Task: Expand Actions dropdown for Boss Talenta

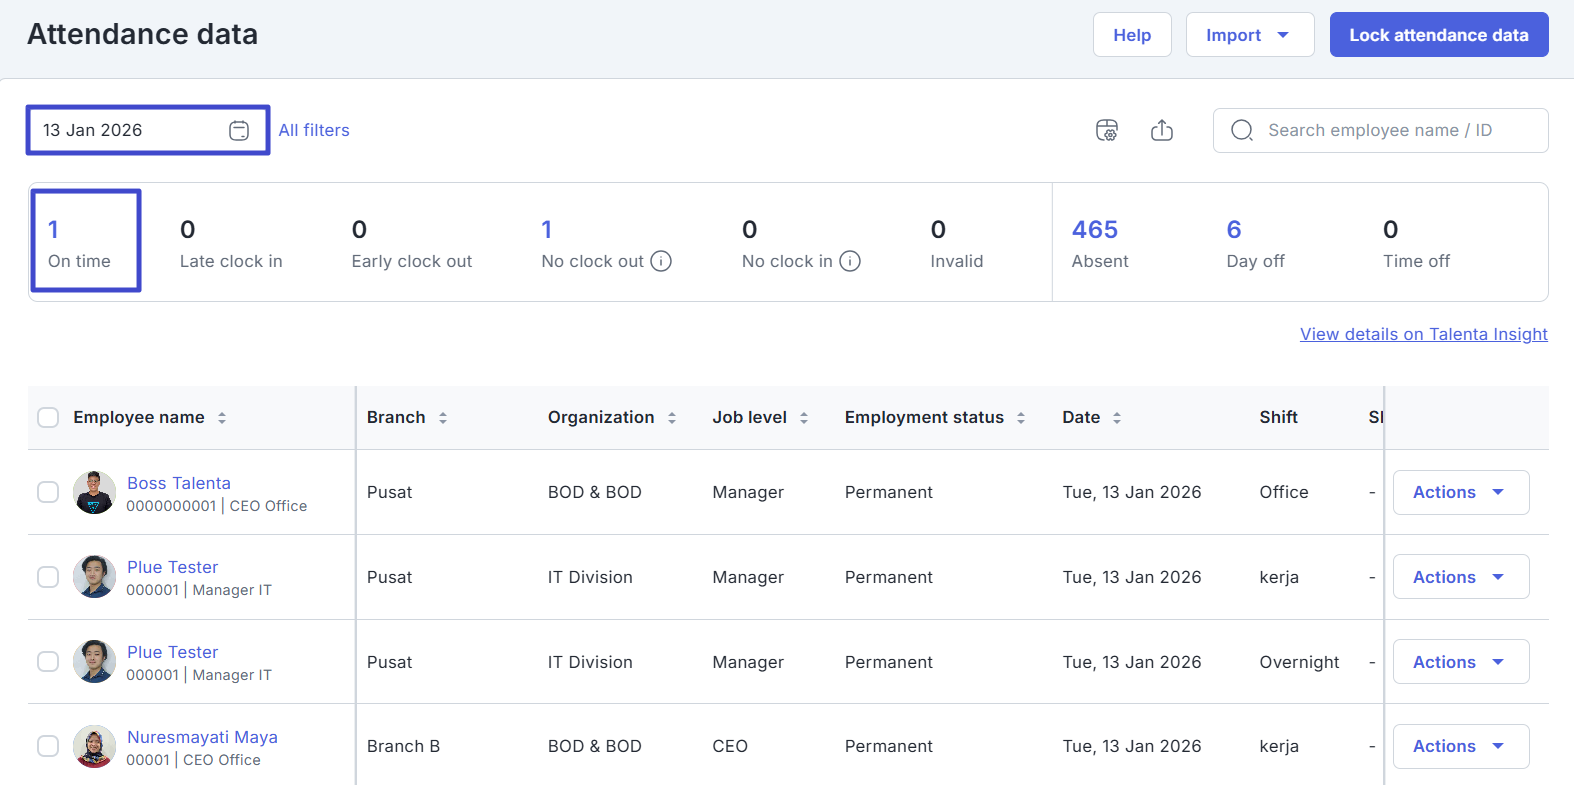Action: coord(1460,492)
